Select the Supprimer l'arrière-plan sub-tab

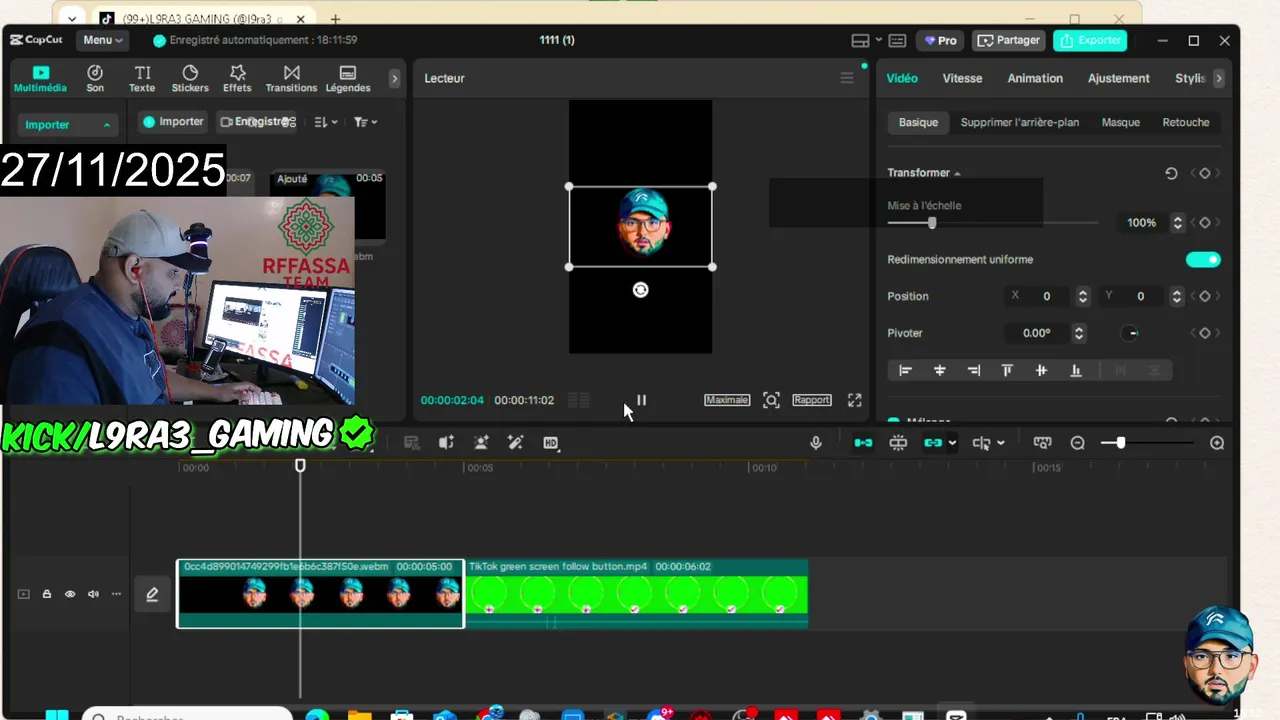pyautogui.click(x=1020, y=122)
